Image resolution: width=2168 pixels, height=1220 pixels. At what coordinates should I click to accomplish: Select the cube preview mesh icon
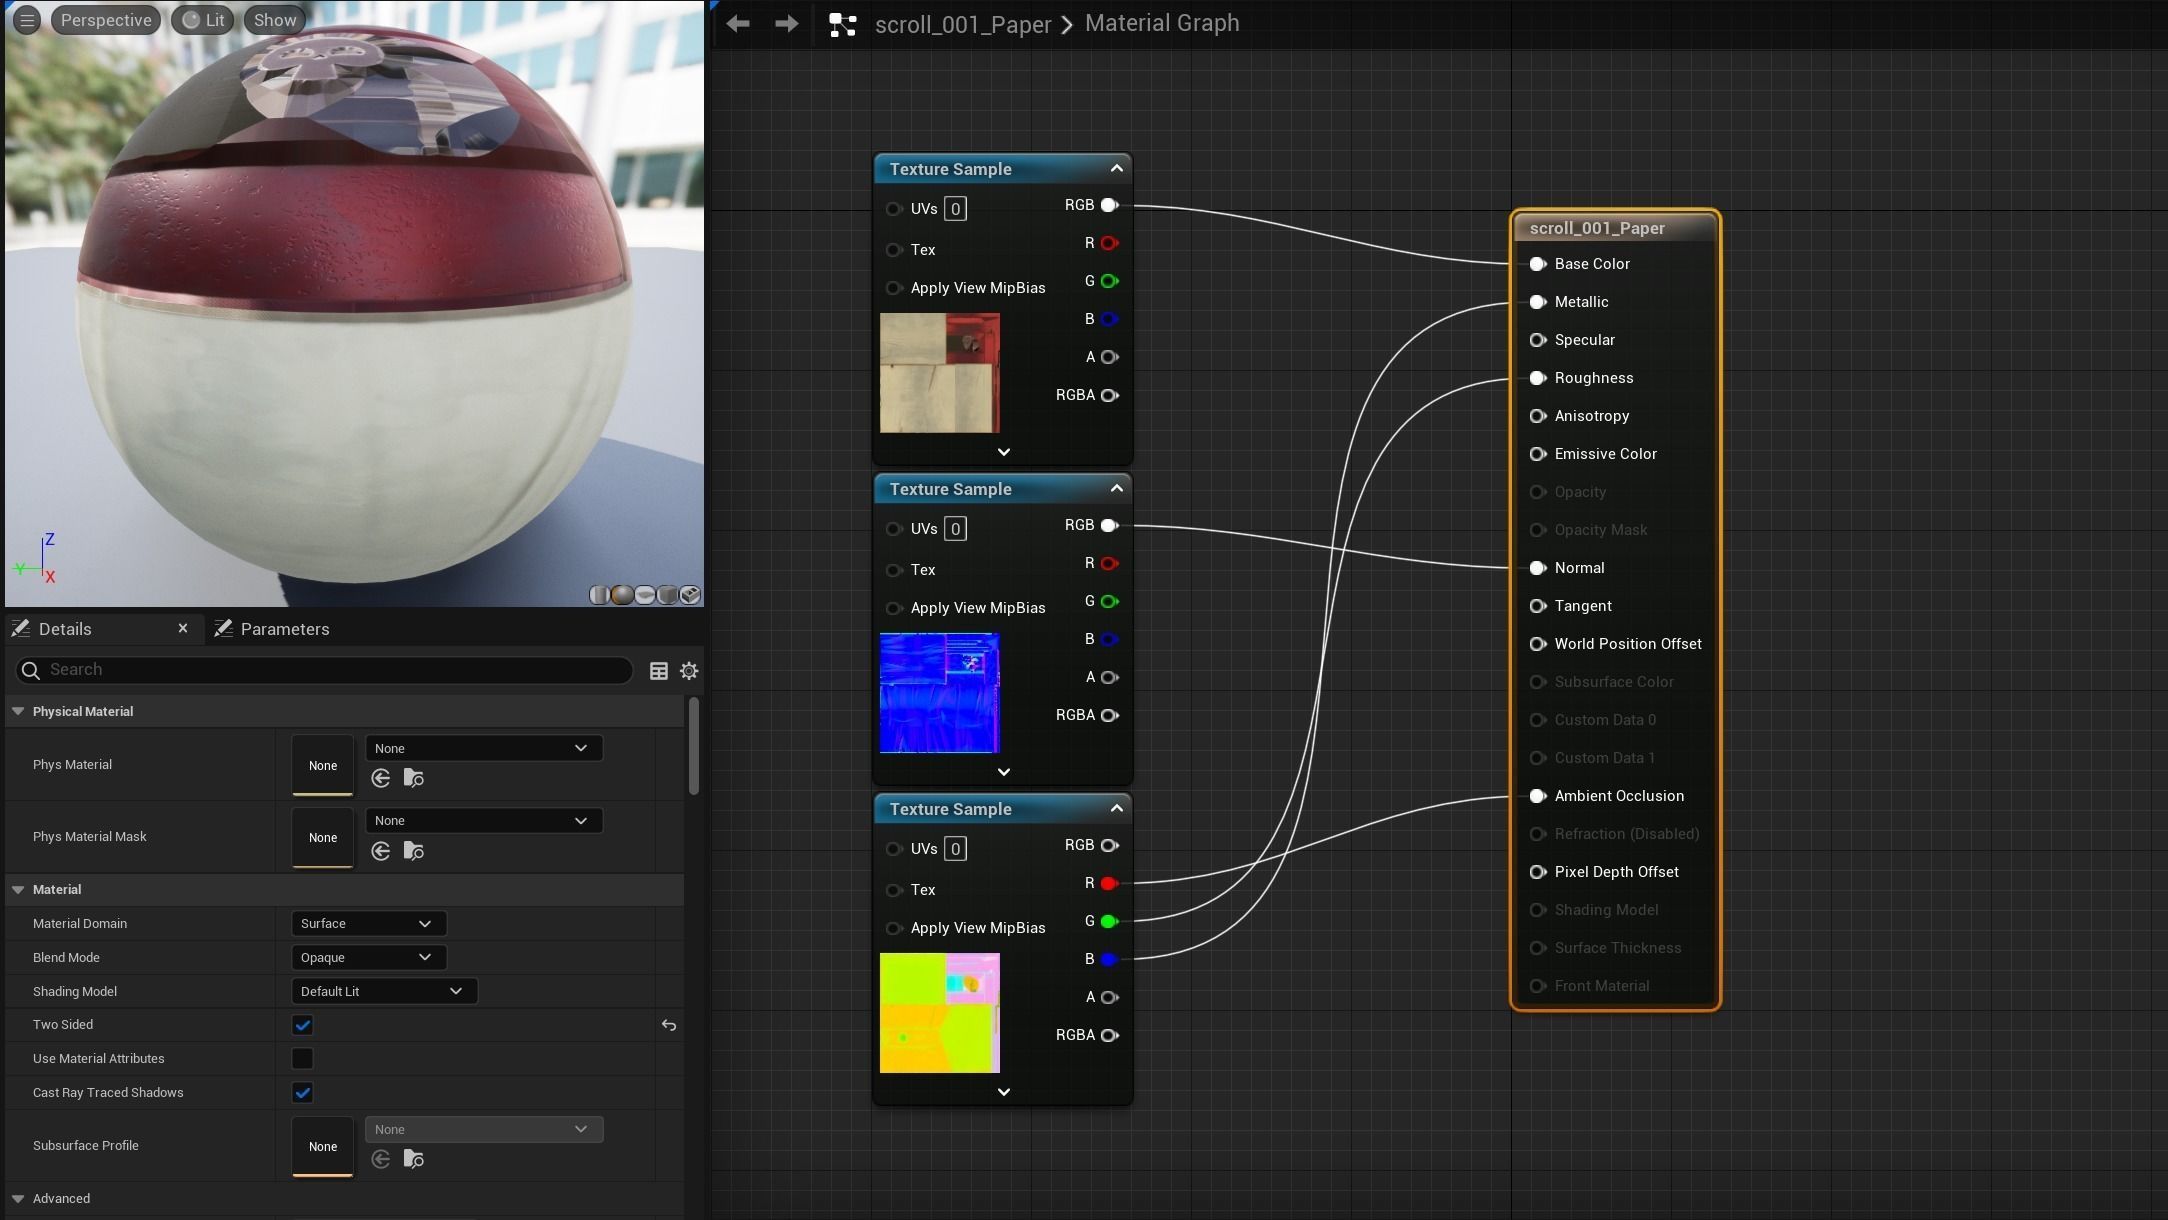click(668, 595)
